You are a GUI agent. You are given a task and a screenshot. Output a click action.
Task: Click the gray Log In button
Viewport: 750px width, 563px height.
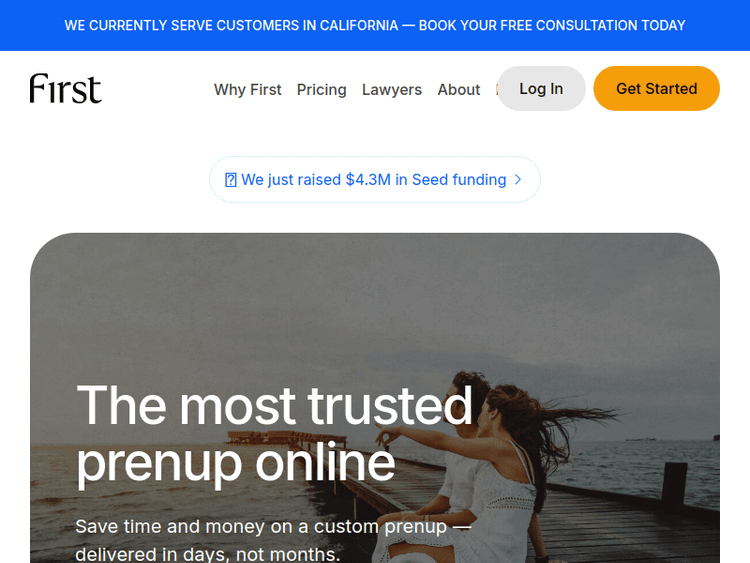541,88
